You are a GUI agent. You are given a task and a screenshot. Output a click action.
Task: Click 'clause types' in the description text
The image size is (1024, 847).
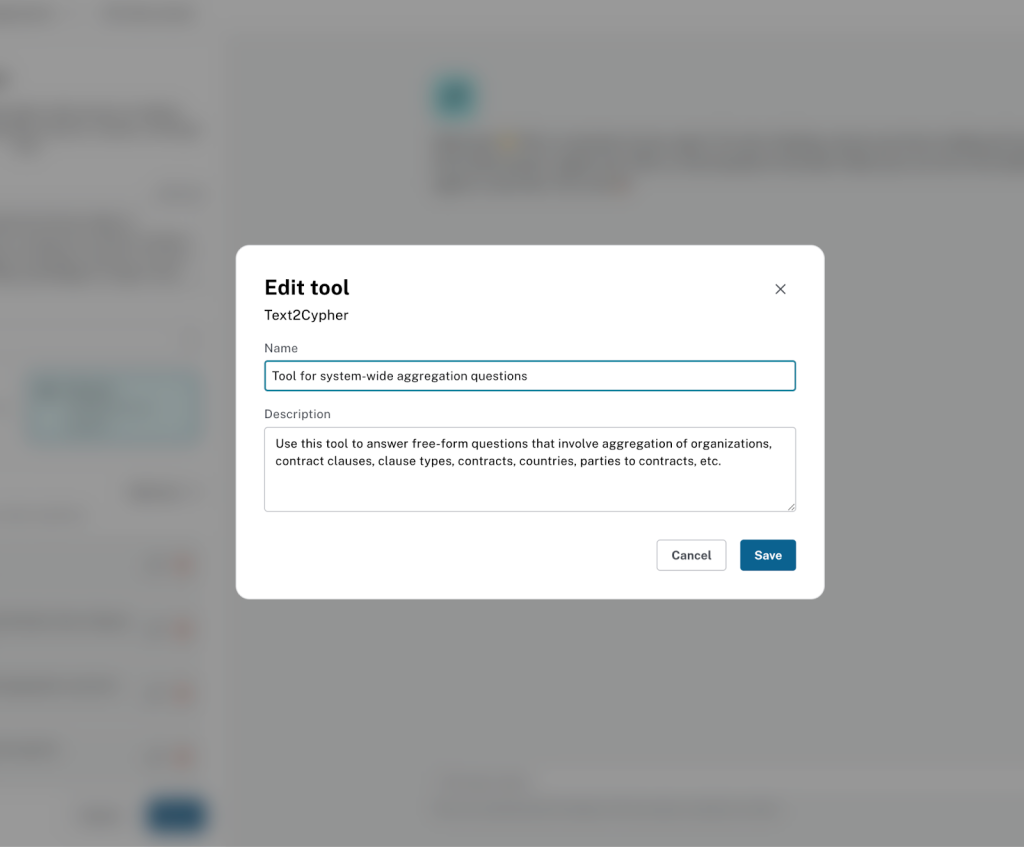(x=414, y=461)
